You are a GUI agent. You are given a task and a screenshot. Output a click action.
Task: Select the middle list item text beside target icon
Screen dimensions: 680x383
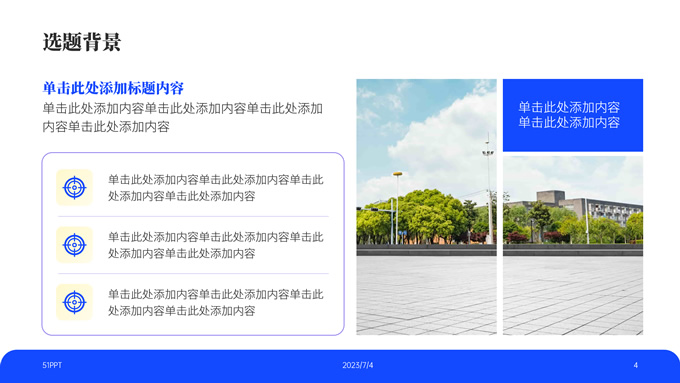(x=216, y=245)
